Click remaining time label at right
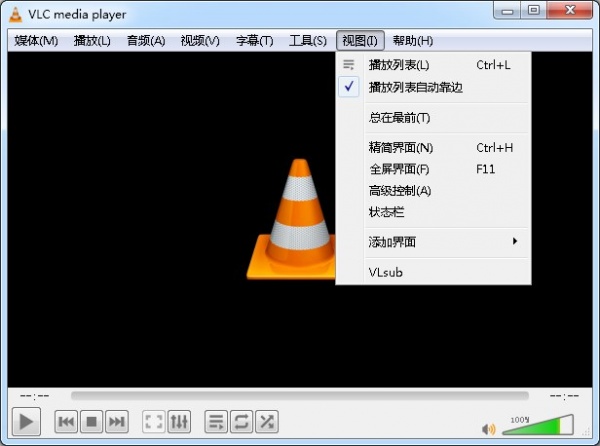This screenshot has height=446, width=600. point(564,396)
